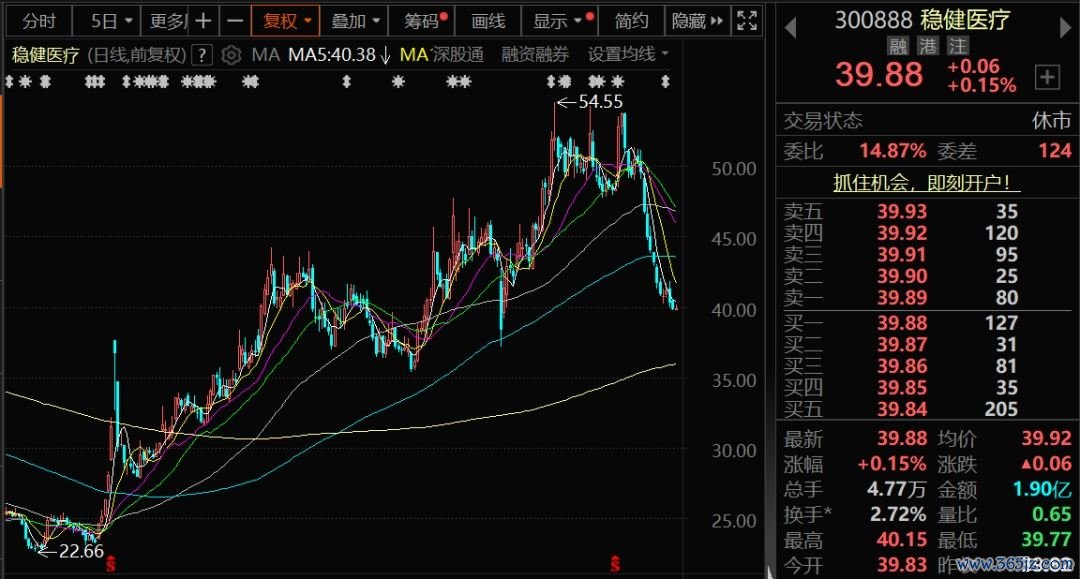Click the question mark help icon
The width and height of the screenshot is (1080, 579).
203,55
